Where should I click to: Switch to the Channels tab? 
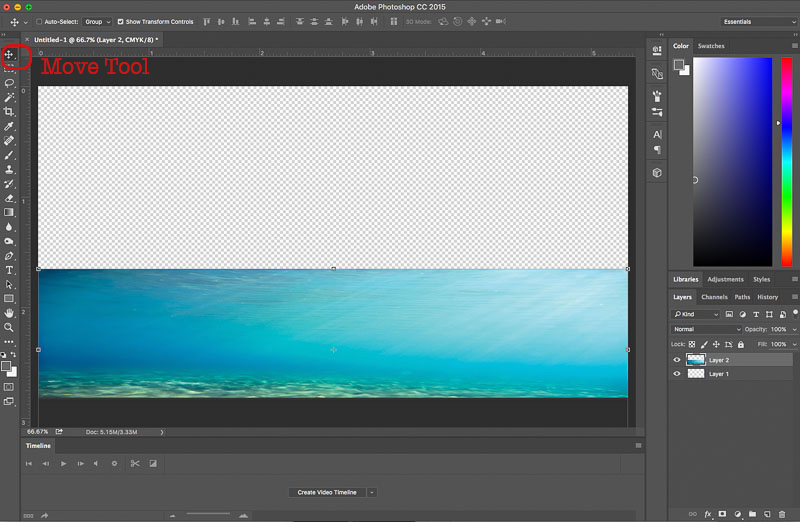714,297
